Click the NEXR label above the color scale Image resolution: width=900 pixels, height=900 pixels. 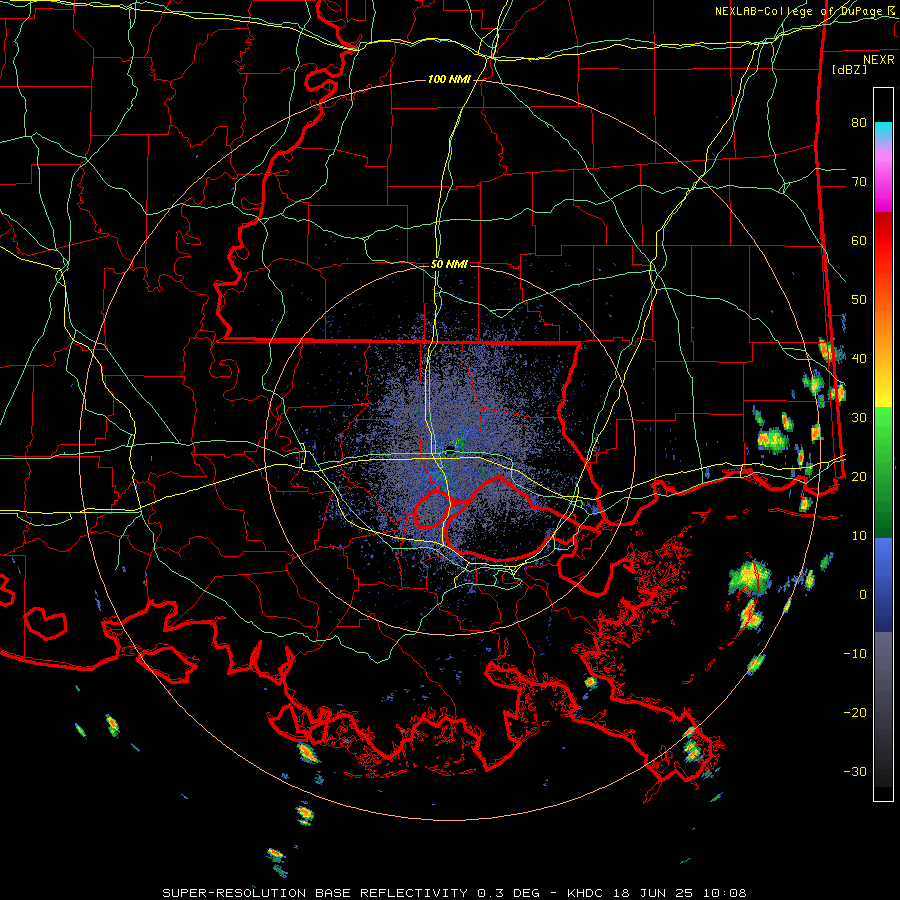[x=878, y=60]
